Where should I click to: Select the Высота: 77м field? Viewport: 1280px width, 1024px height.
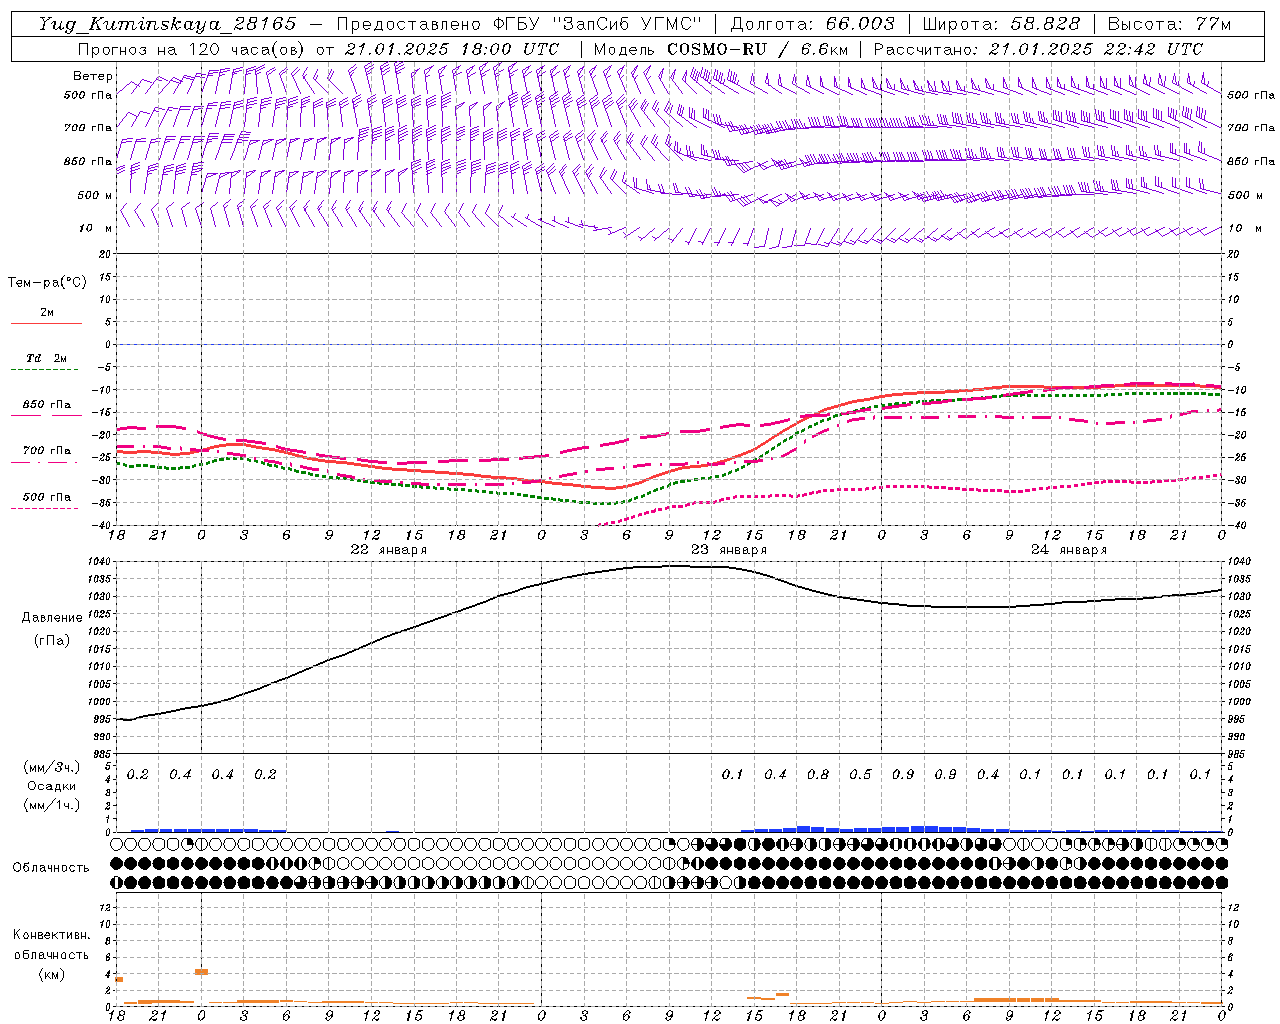point(1169,24)
